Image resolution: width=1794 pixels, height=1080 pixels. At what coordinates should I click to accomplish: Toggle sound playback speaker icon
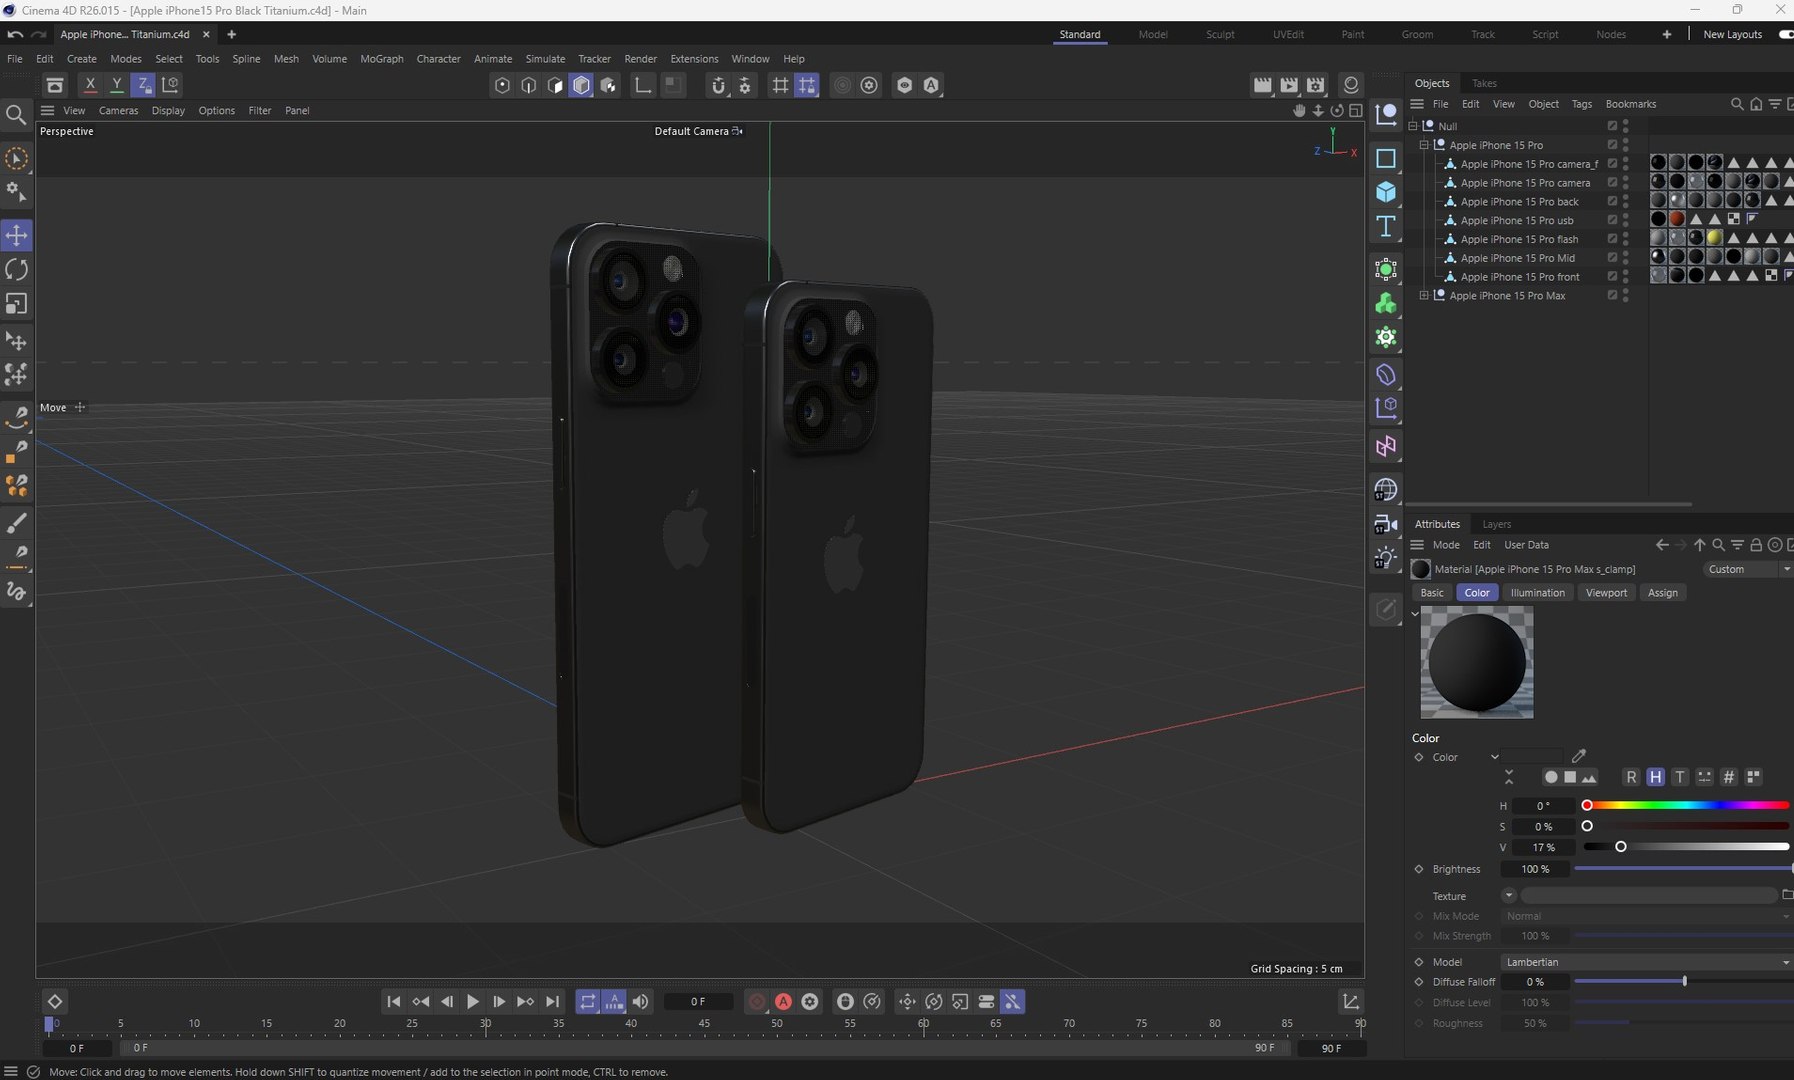[x=640, y=1002]
